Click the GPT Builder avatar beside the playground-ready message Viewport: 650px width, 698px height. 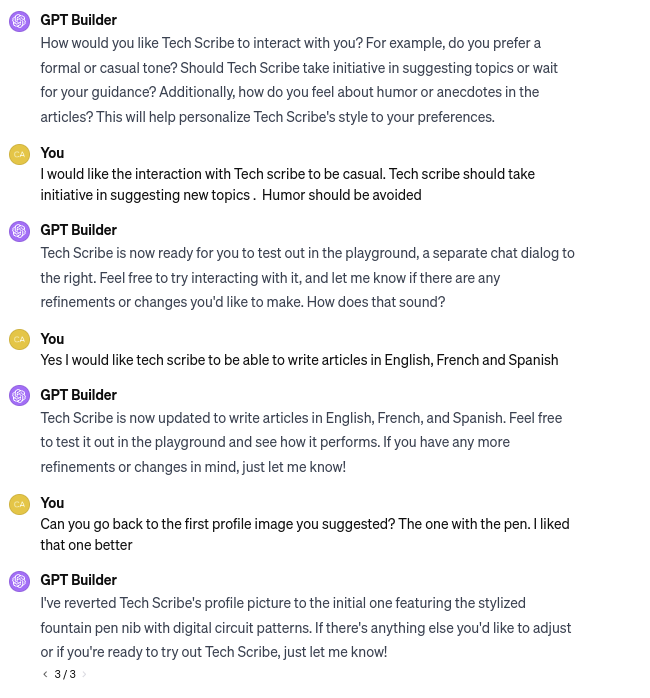(19, 231)
